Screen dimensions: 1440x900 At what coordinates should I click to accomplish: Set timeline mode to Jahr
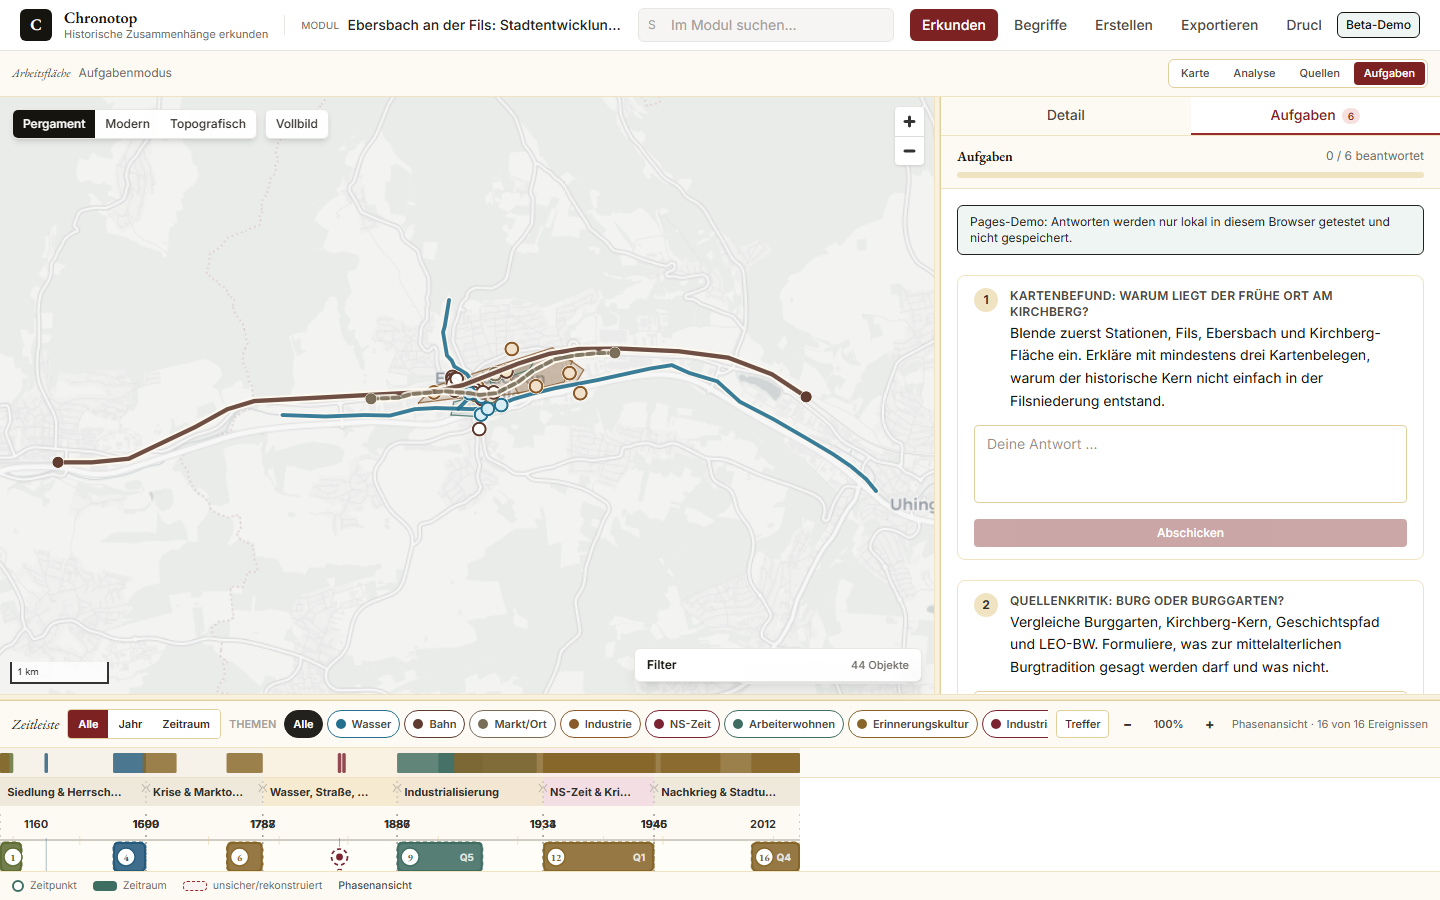coord(130,724)
